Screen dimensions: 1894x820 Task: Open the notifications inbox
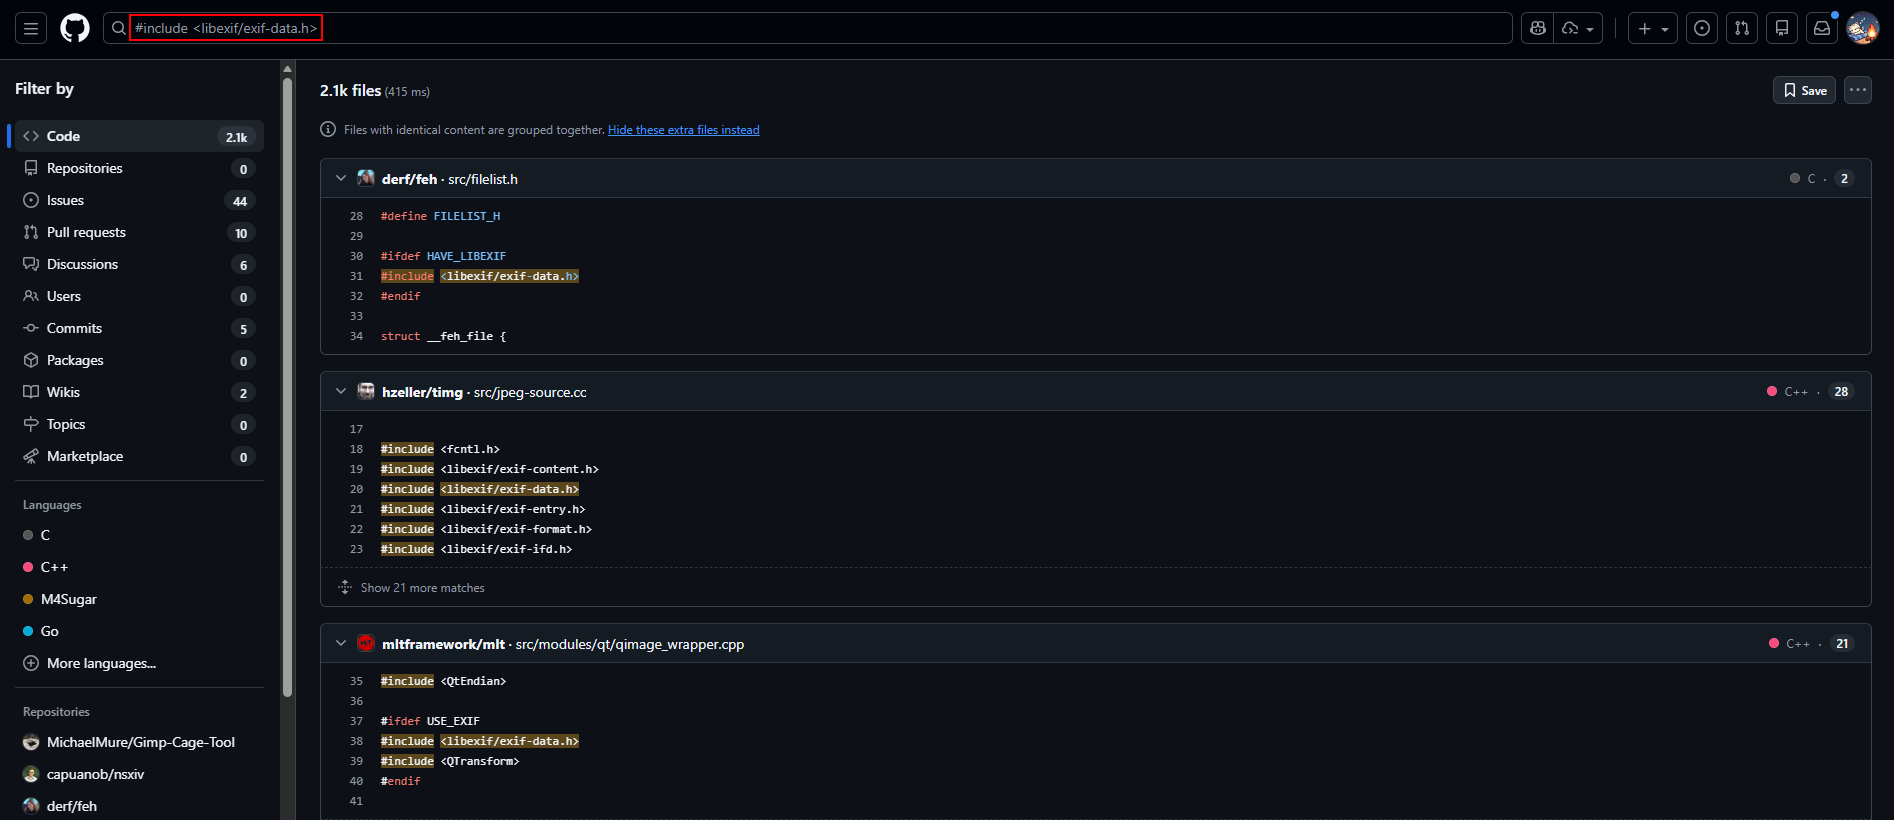(1822, 28)
